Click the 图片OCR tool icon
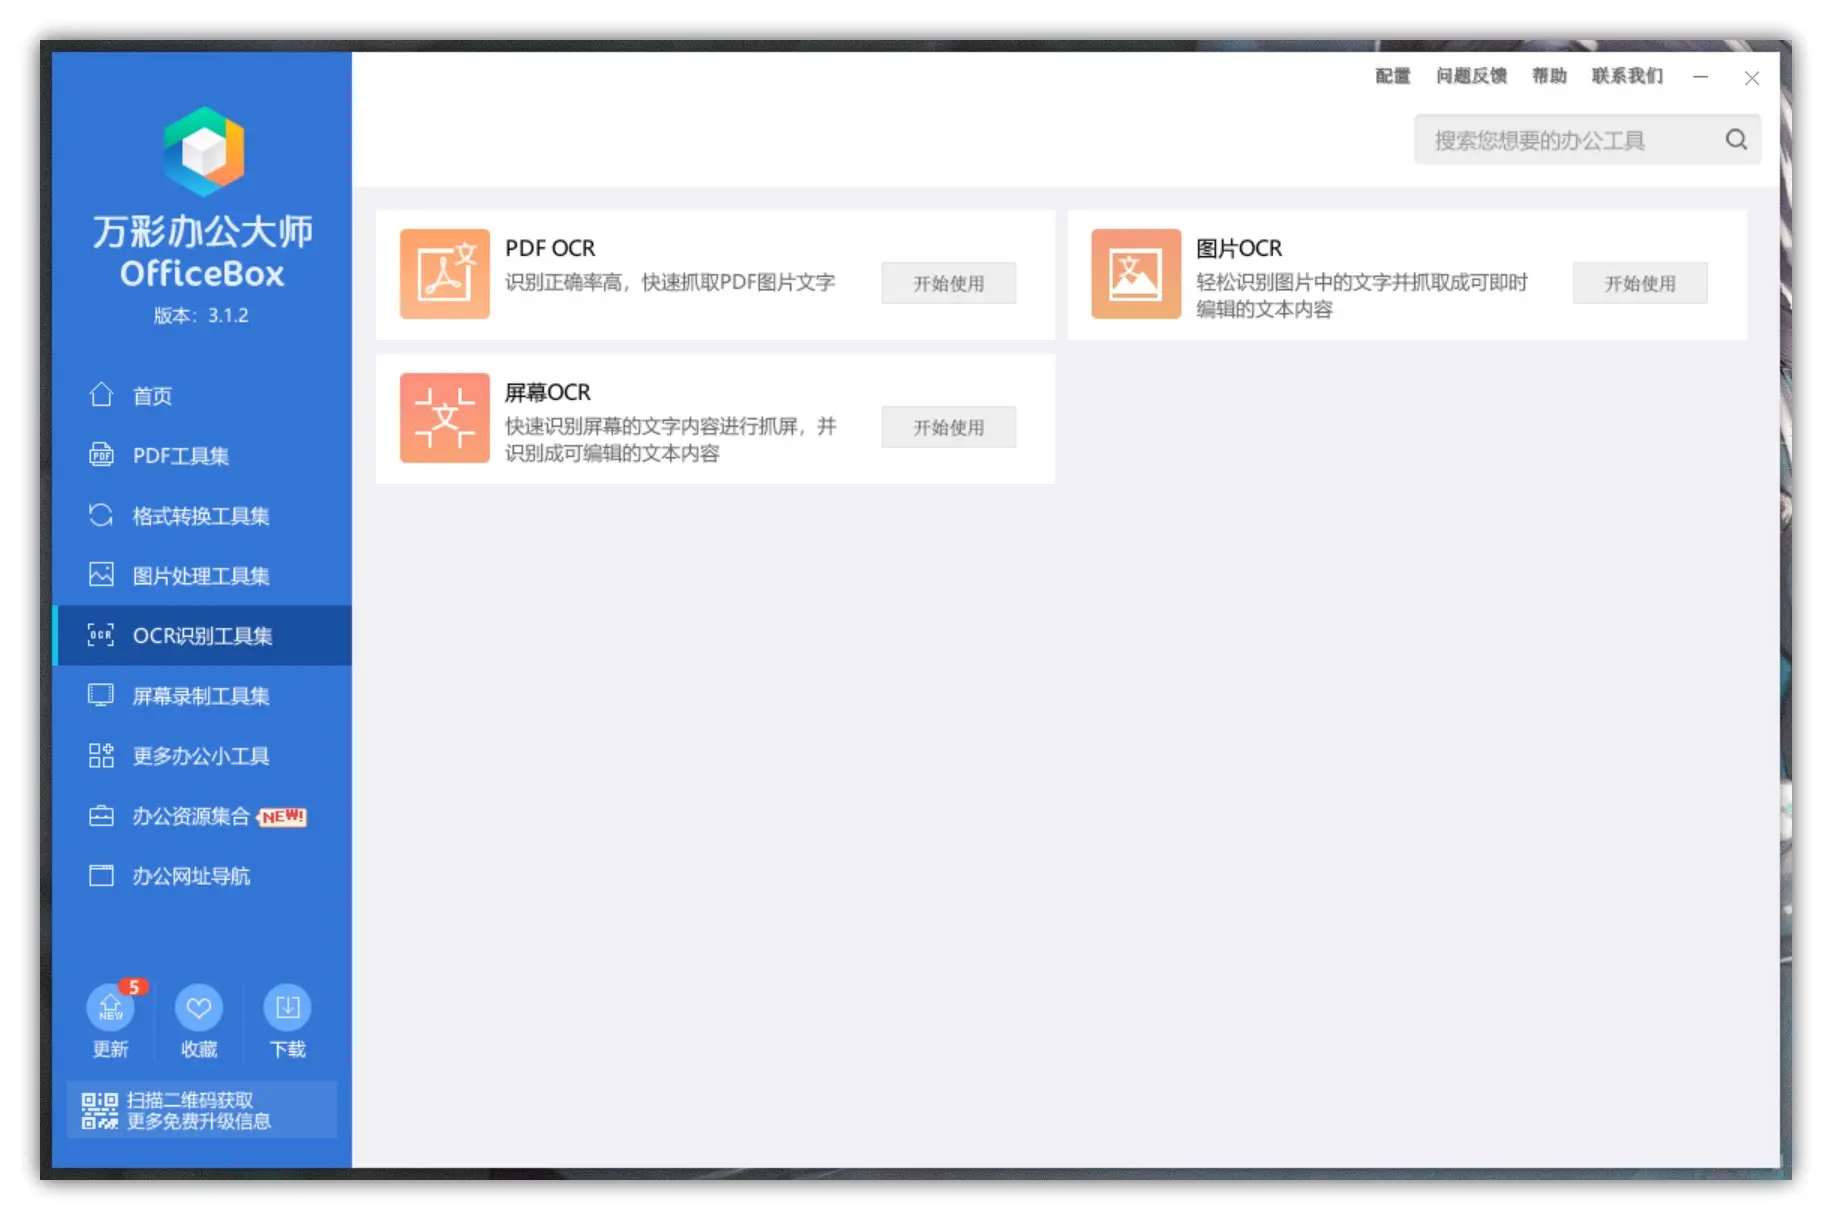The image size is (1832, 1220). pyautogui.click(x=1136, y=274)
